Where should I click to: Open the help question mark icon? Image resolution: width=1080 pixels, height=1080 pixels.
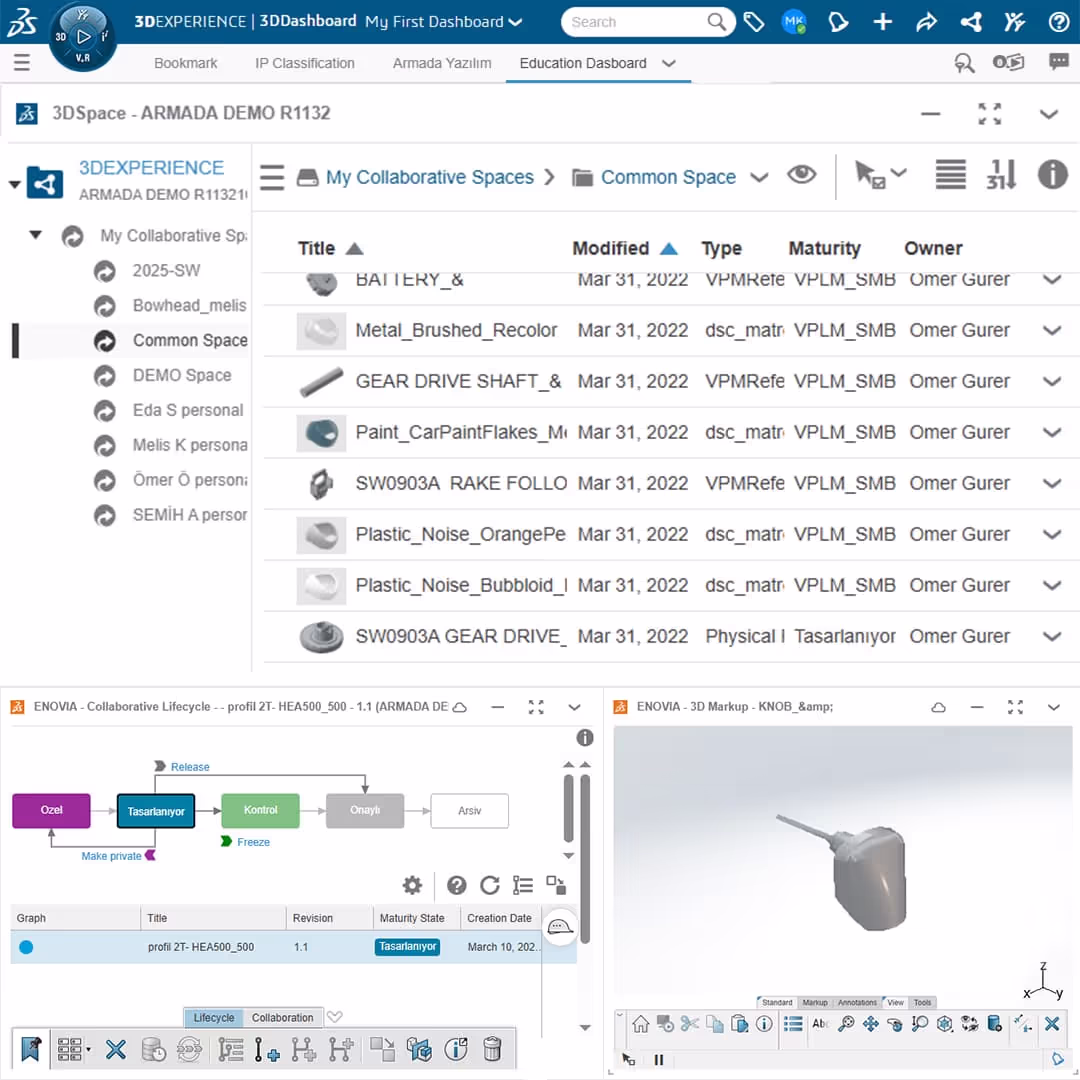coord(1059,22)
